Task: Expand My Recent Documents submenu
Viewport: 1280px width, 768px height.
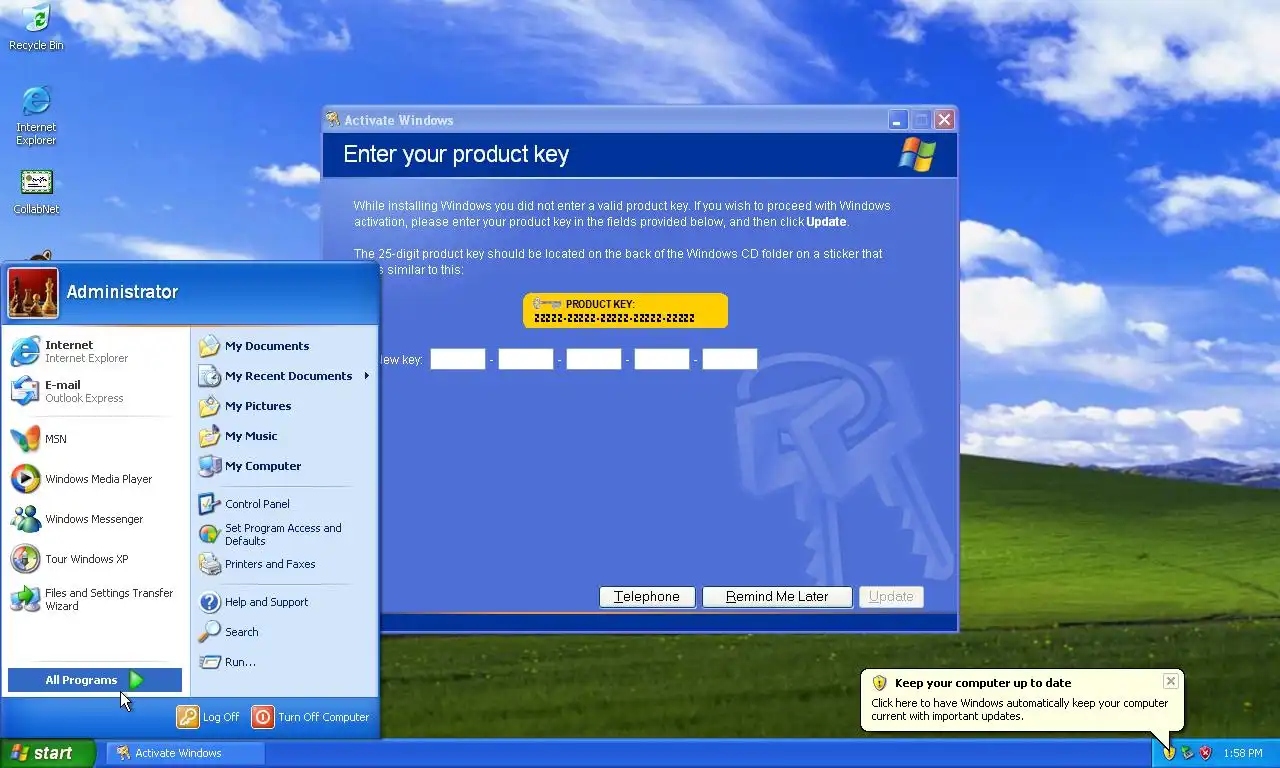Action: pos(284,376)
